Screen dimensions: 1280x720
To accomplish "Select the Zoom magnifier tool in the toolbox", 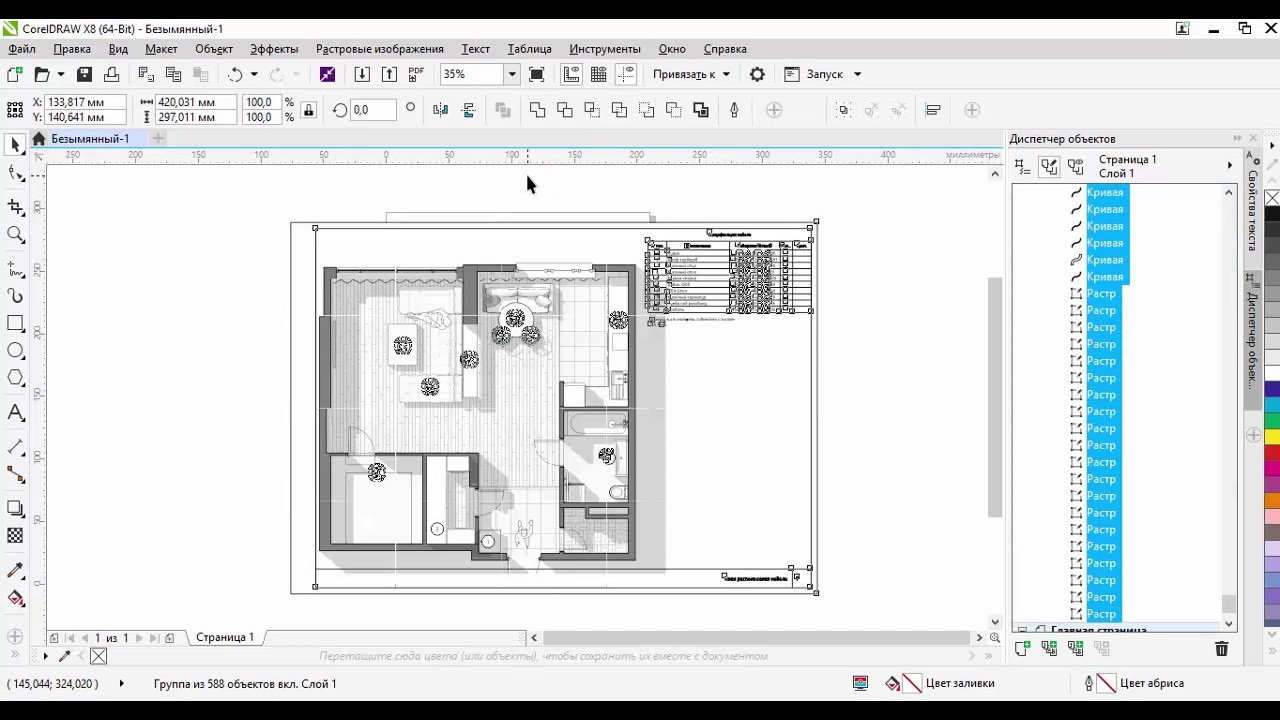I will (x=15, y=235).
